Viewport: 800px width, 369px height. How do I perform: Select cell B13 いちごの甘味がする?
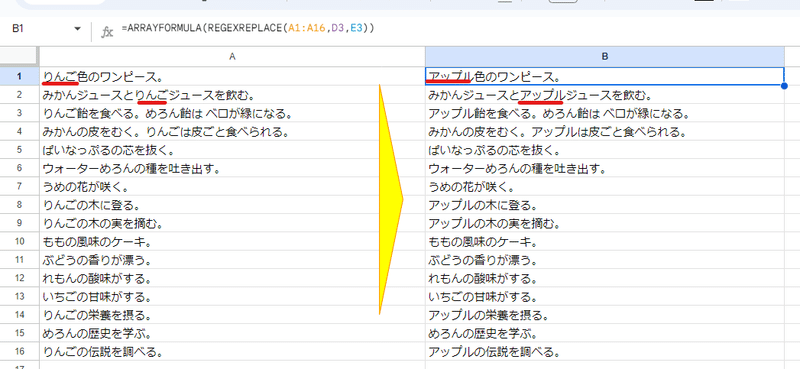click(x=605, y=297)
